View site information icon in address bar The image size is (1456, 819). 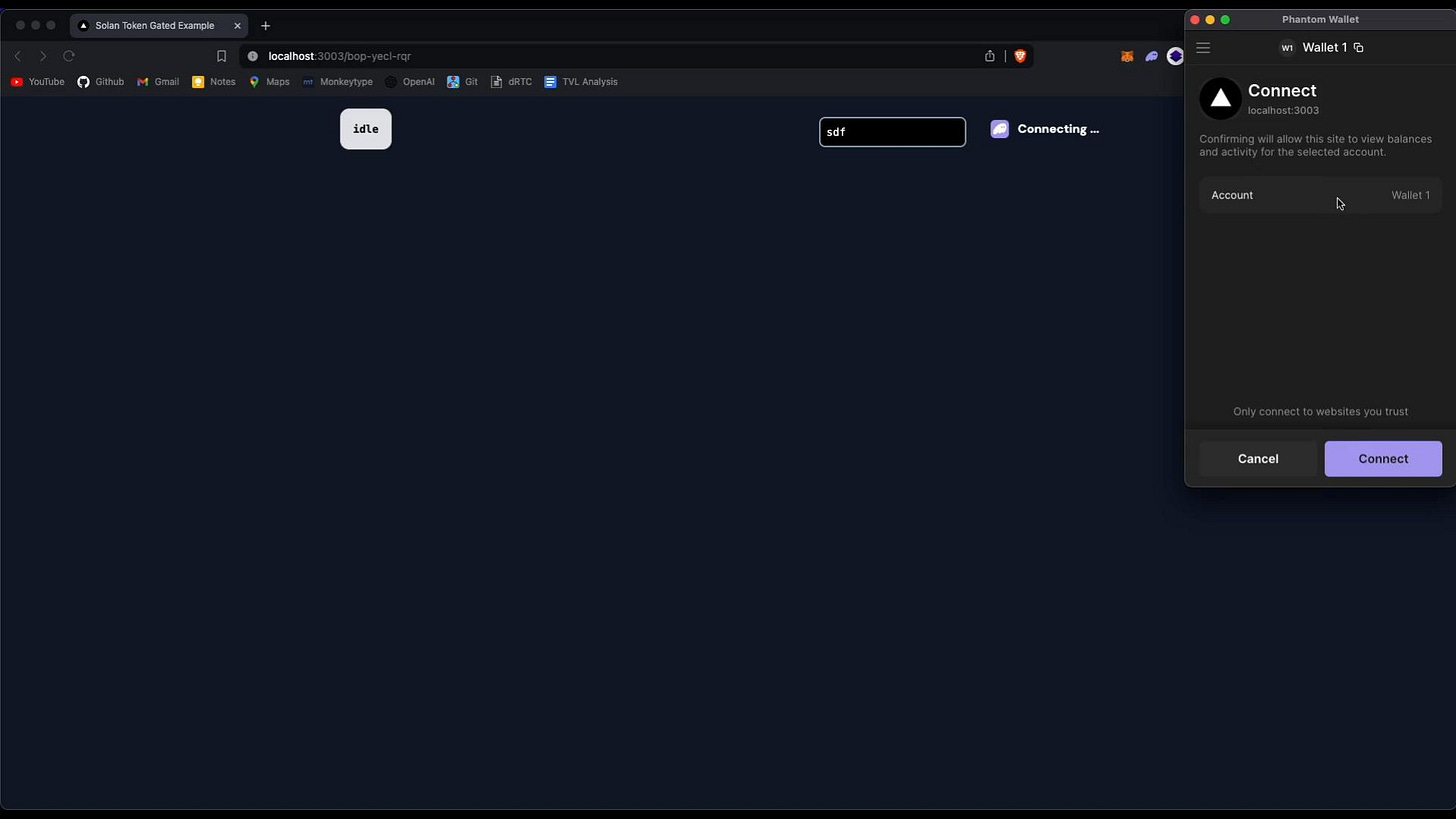[252, 56]
